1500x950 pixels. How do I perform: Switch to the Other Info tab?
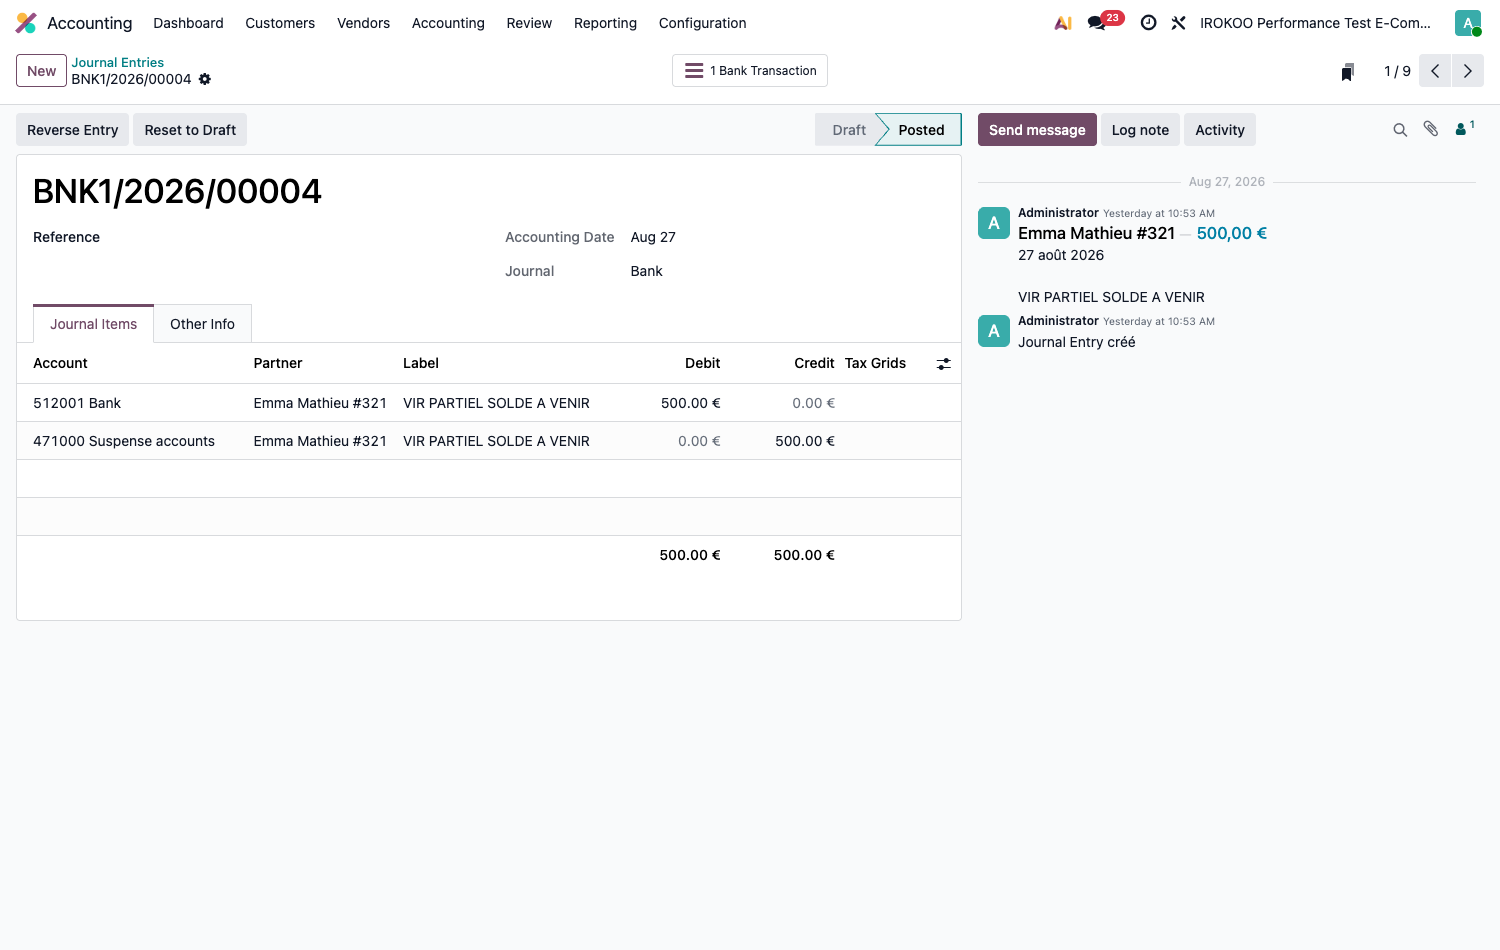tap(202, 324)
